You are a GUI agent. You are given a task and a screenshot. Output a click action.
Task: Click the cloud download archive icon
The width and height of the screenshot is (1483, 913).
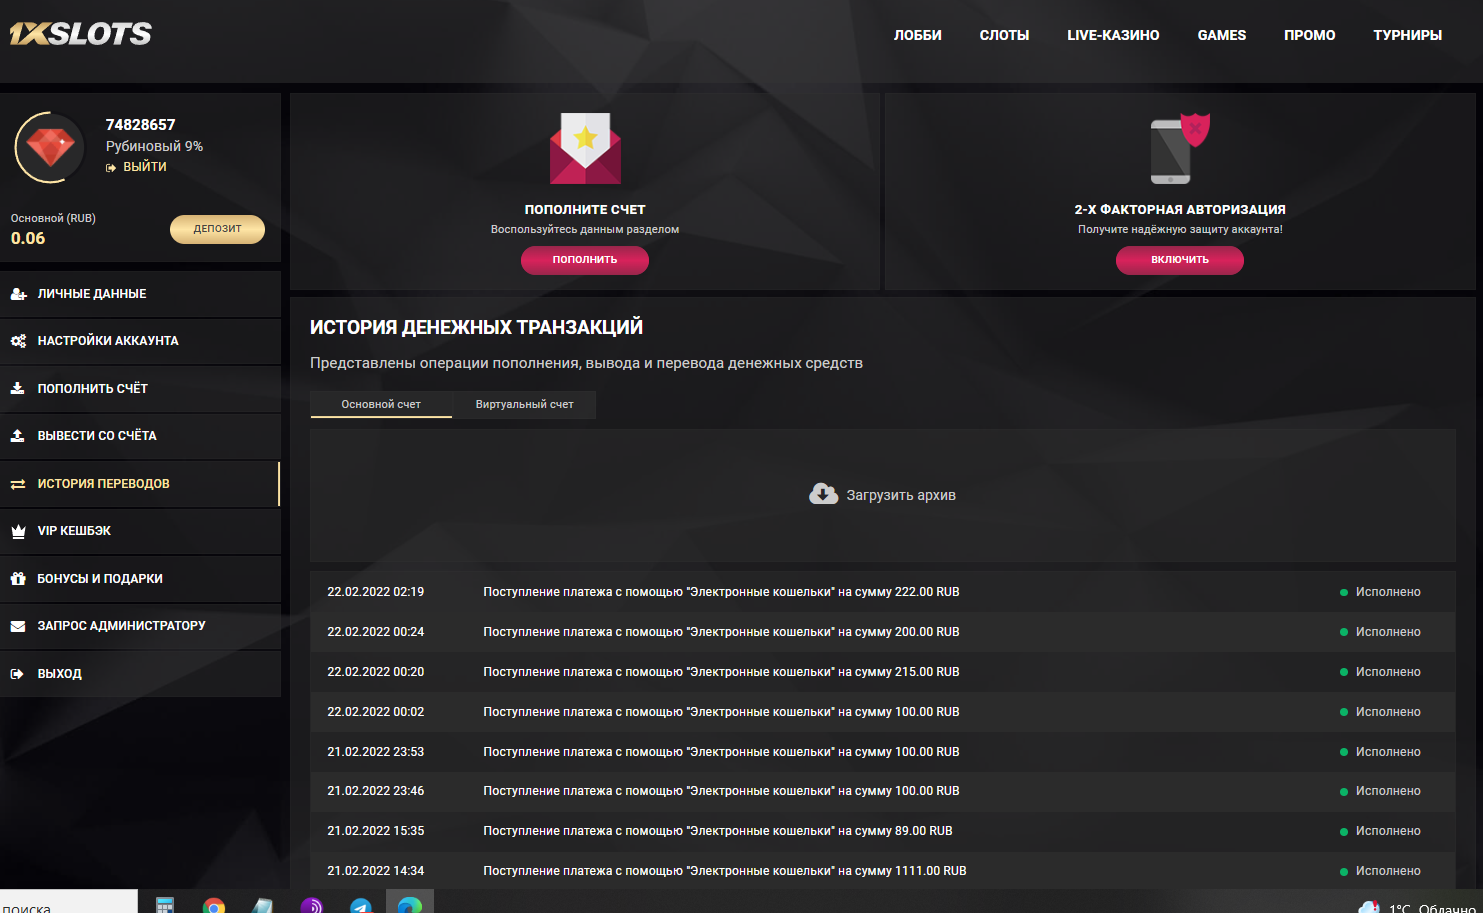click(x=824, y=495)
